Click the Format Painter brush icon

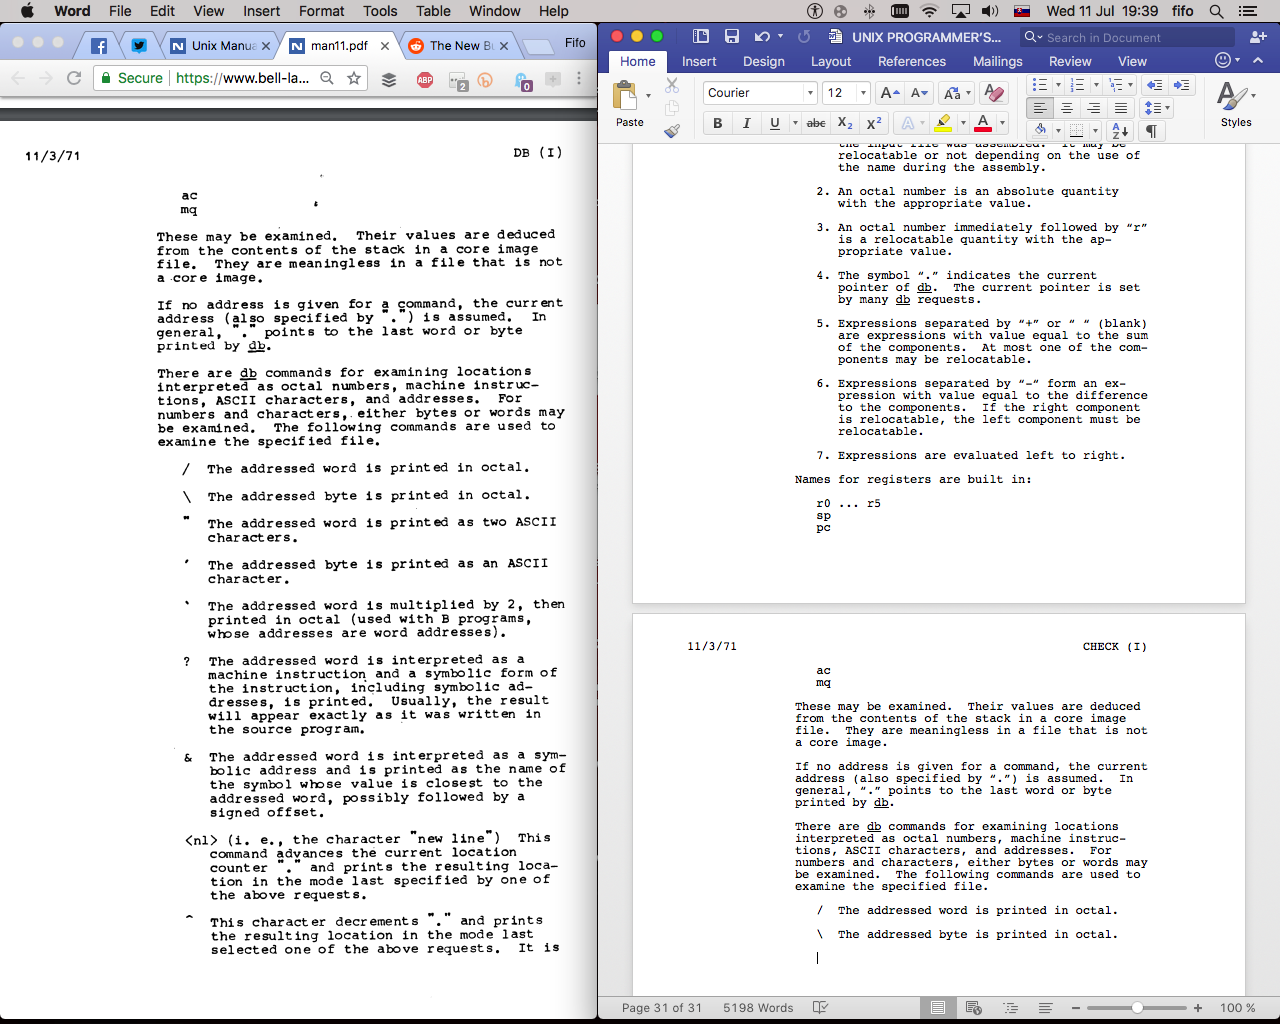pyautogui.click(x=672, y=130)
